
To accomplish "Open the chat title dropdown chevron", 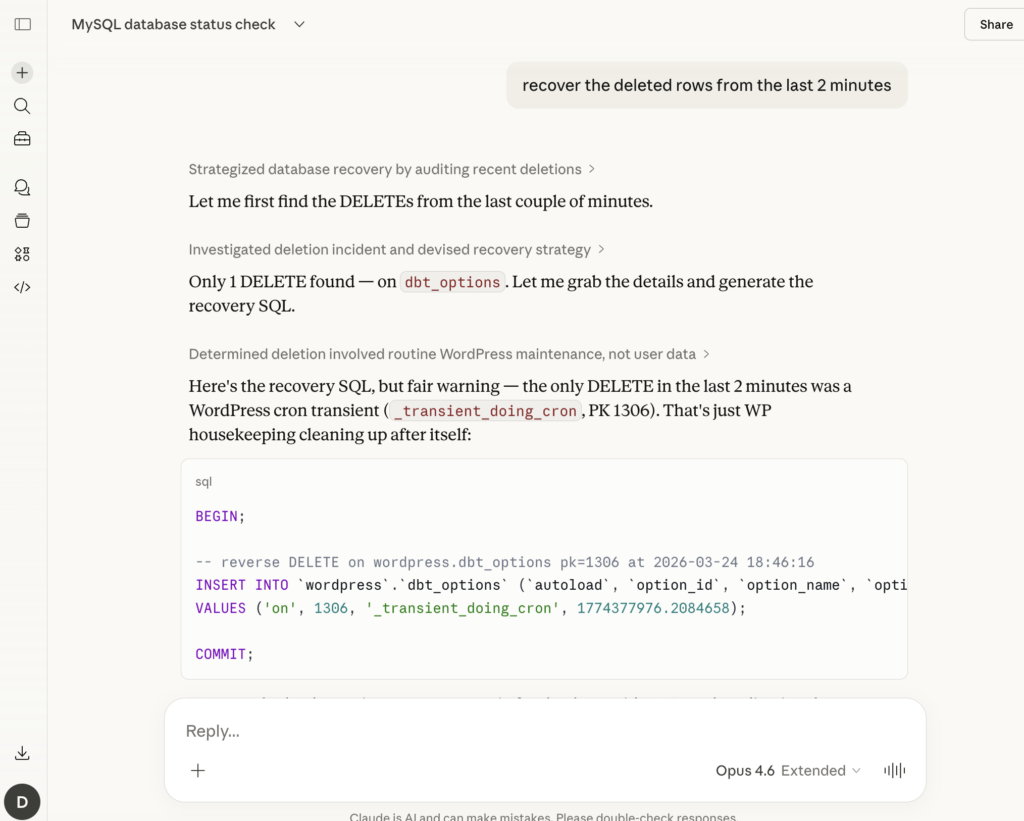I will point(299,24).
